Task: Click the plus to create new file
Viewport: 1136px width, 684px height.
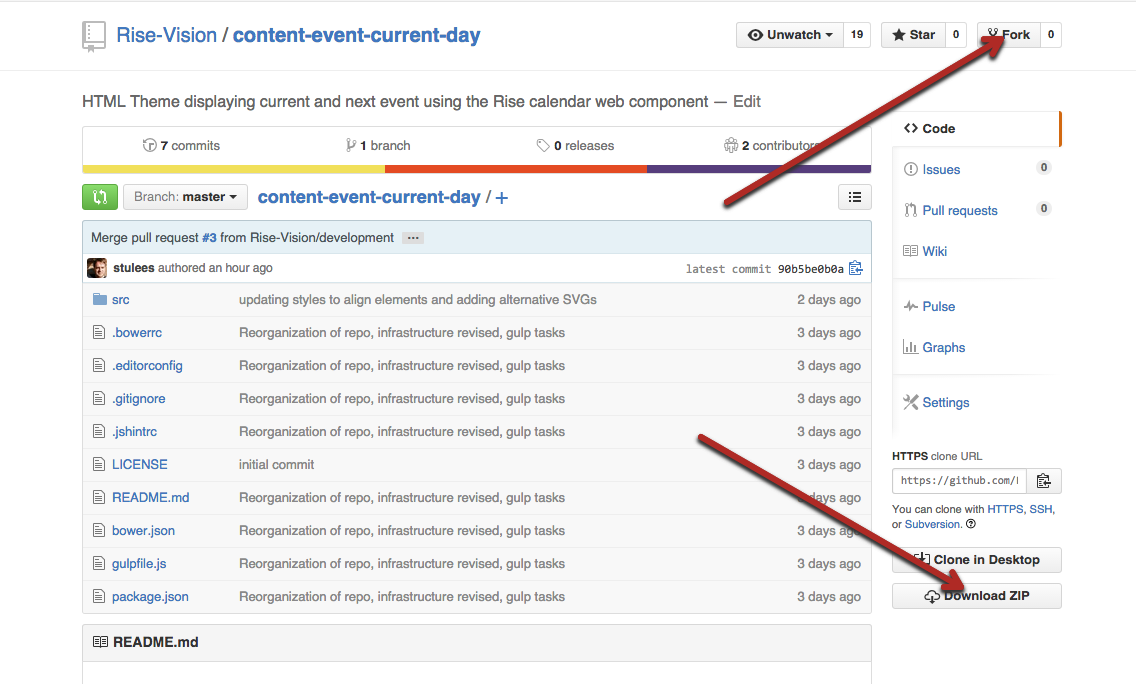Action: [501, 198]
